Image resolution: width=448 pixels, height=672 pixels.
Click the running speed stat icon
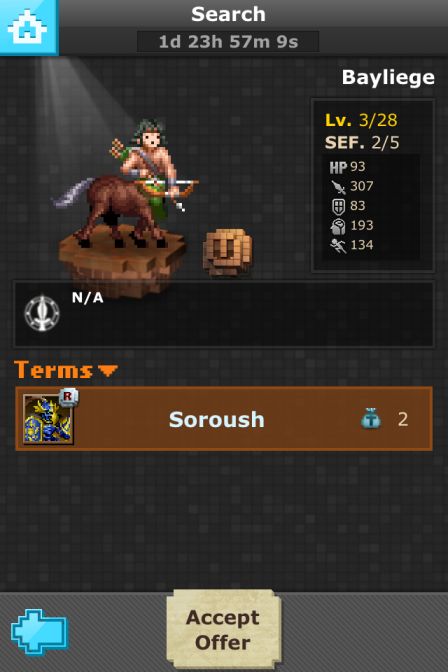click(x=338, y=245)
